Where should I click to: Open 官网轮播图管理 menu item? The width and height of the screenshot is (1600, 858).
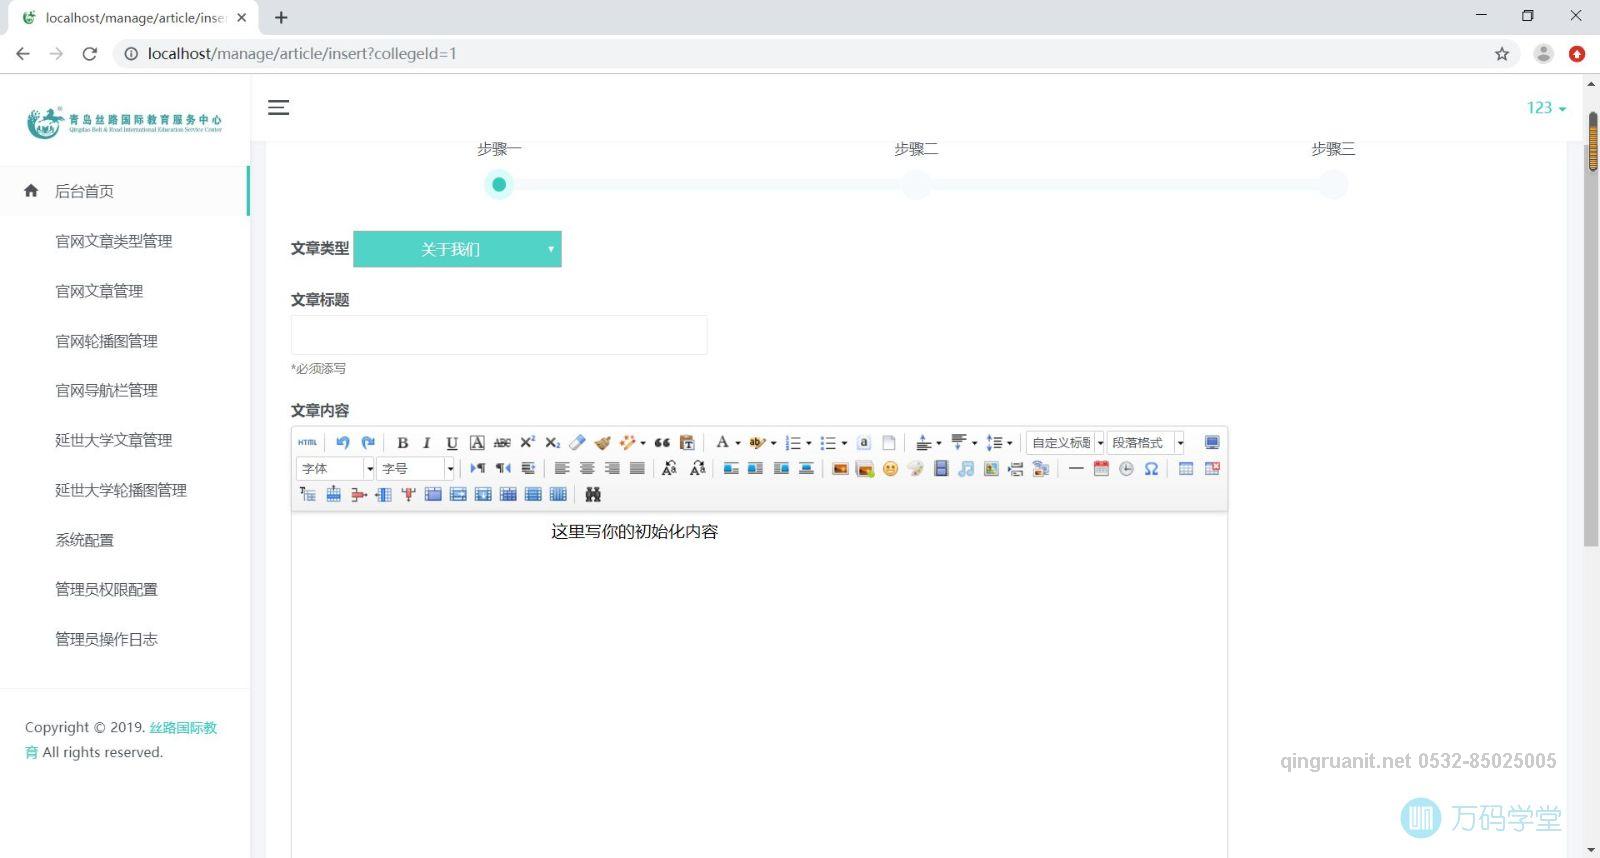[106, 341]
